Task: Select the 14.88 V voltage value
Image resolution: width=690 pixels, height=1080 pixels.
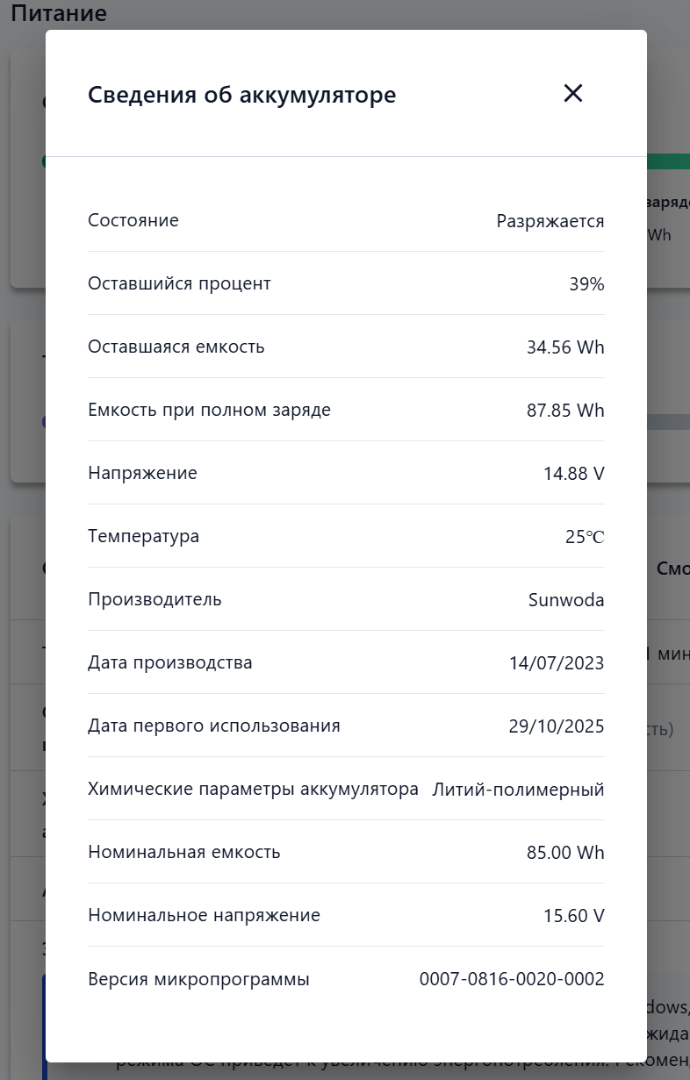Action: click(574, 473)
